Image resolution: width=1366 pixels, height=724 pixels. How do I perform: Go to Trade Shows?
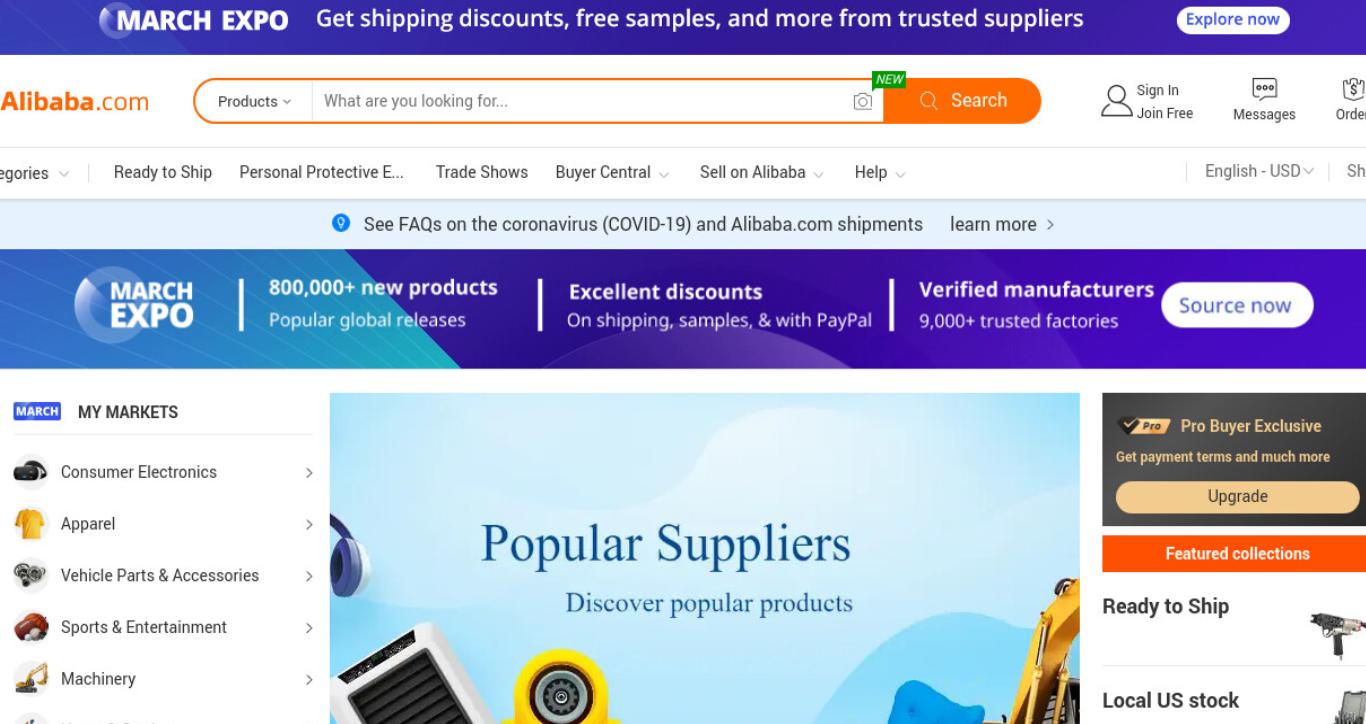coord(482,172)
